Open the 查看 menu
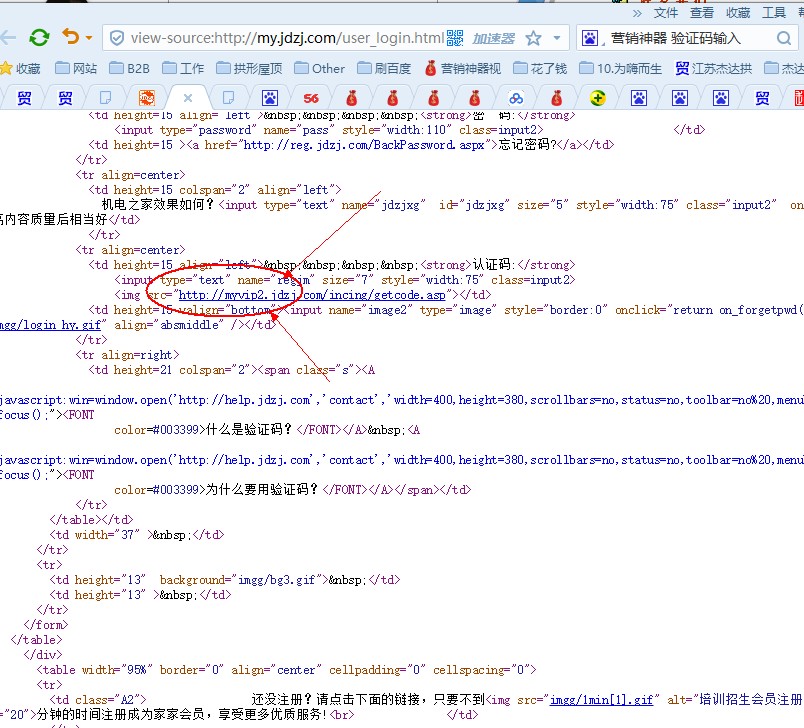804x728 pixels. [x=702, y=12]
